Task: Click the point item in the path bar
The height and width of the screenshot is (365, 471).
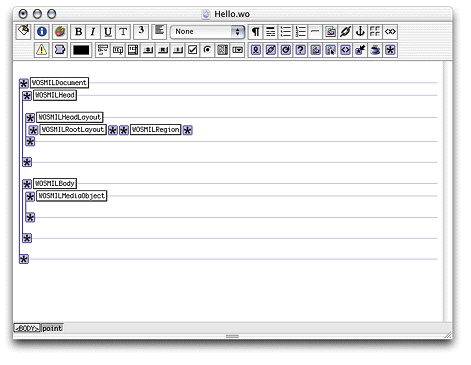Action: tap(52, 328)
